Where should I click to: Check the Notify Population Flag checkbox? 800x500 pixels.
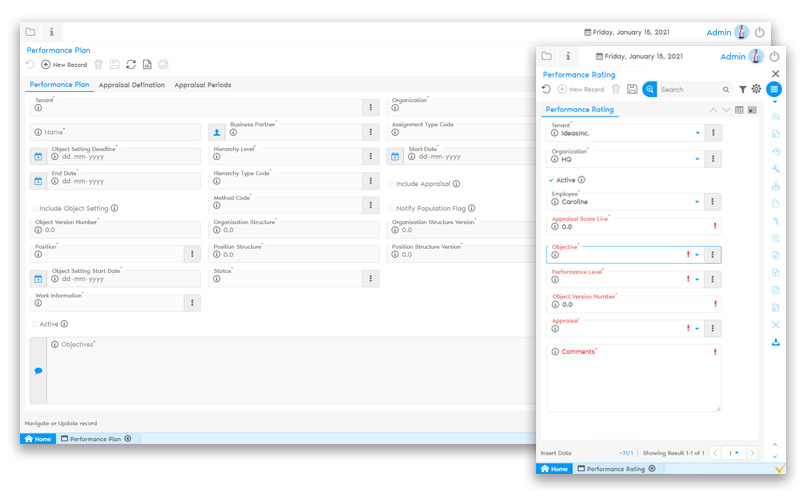[391, 208]
